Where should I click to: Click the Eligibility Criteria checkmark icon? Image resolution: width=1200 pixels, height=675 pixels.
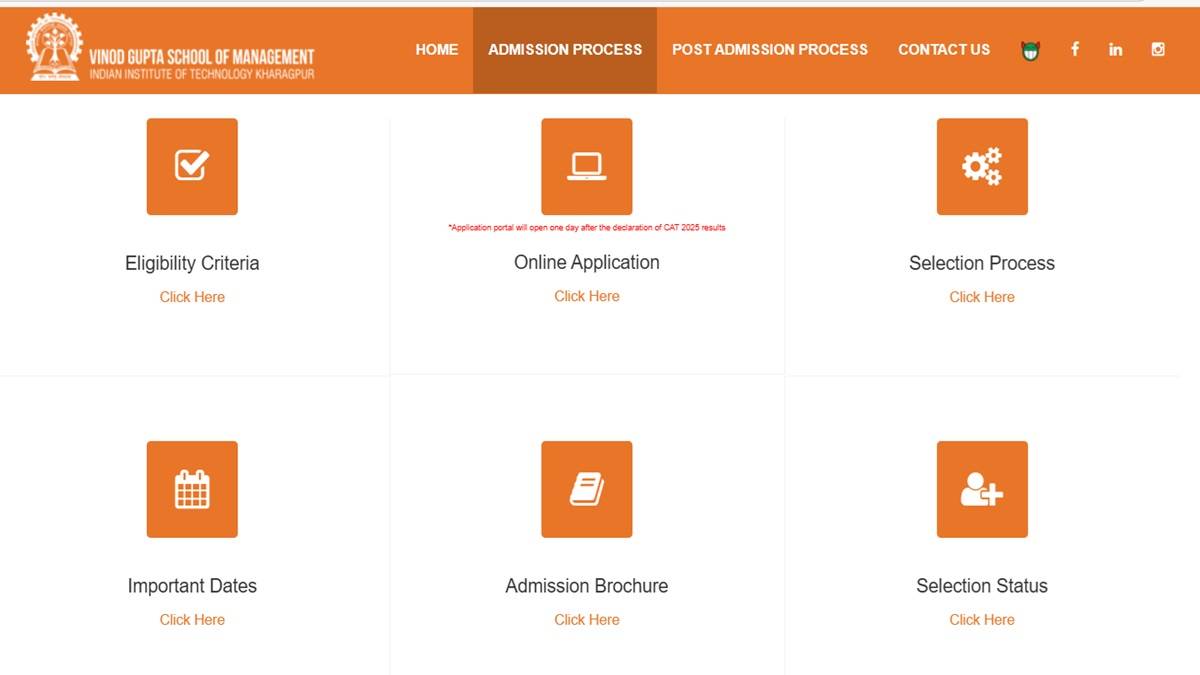tap(192, 166)
